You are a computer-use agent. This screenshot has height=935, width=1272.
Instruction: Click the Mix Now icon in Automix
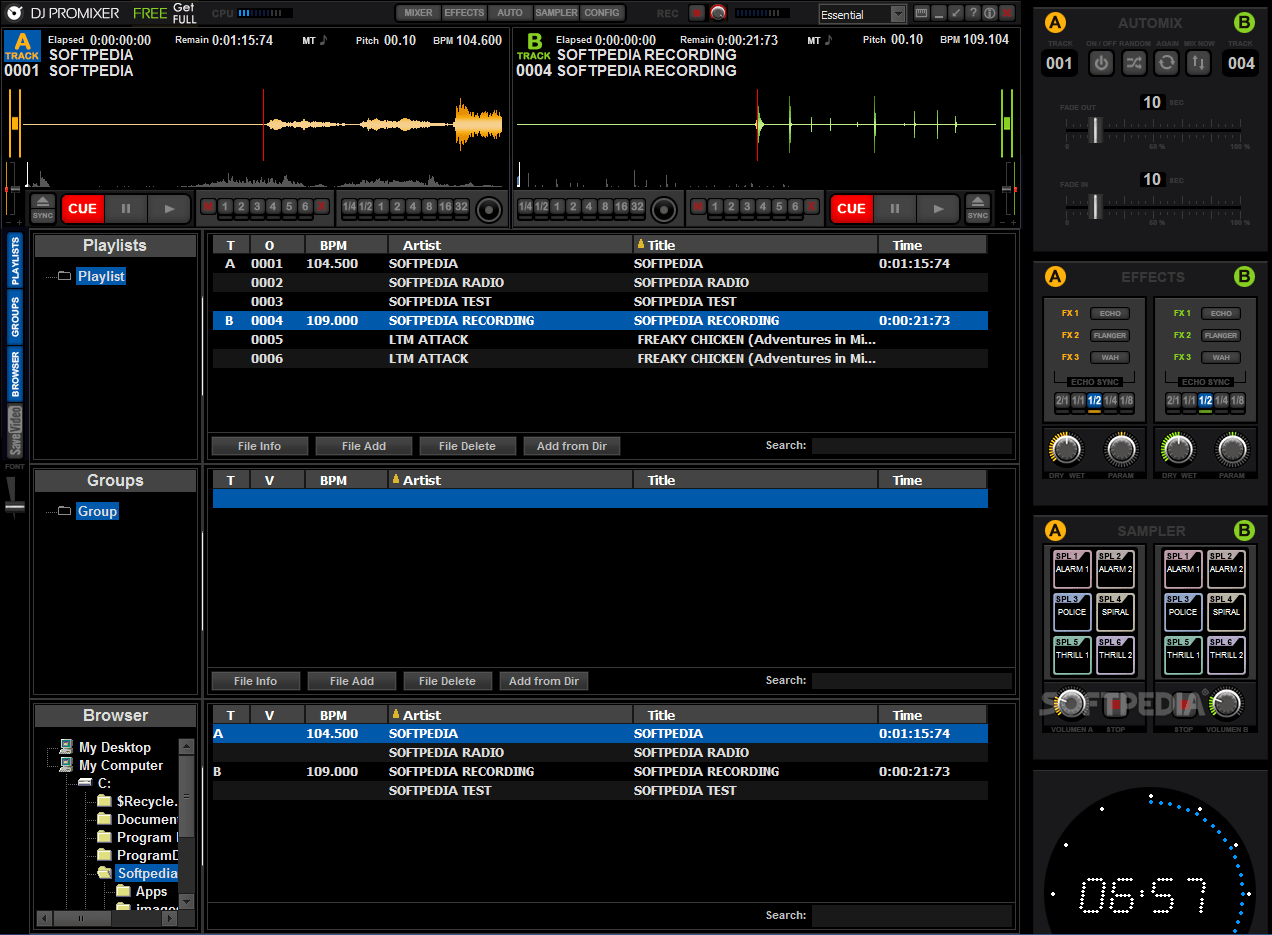coord(1199,63)
